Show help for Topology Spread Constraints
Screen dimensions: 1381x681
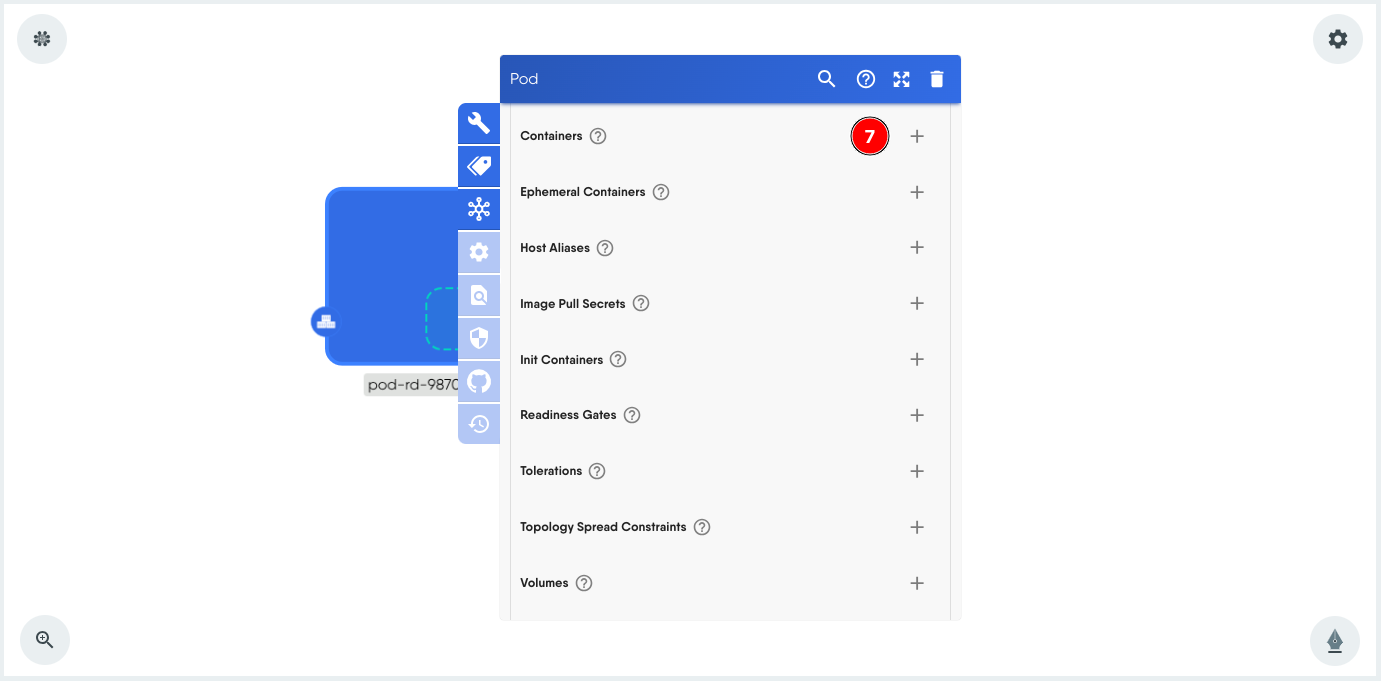point(702,527)
